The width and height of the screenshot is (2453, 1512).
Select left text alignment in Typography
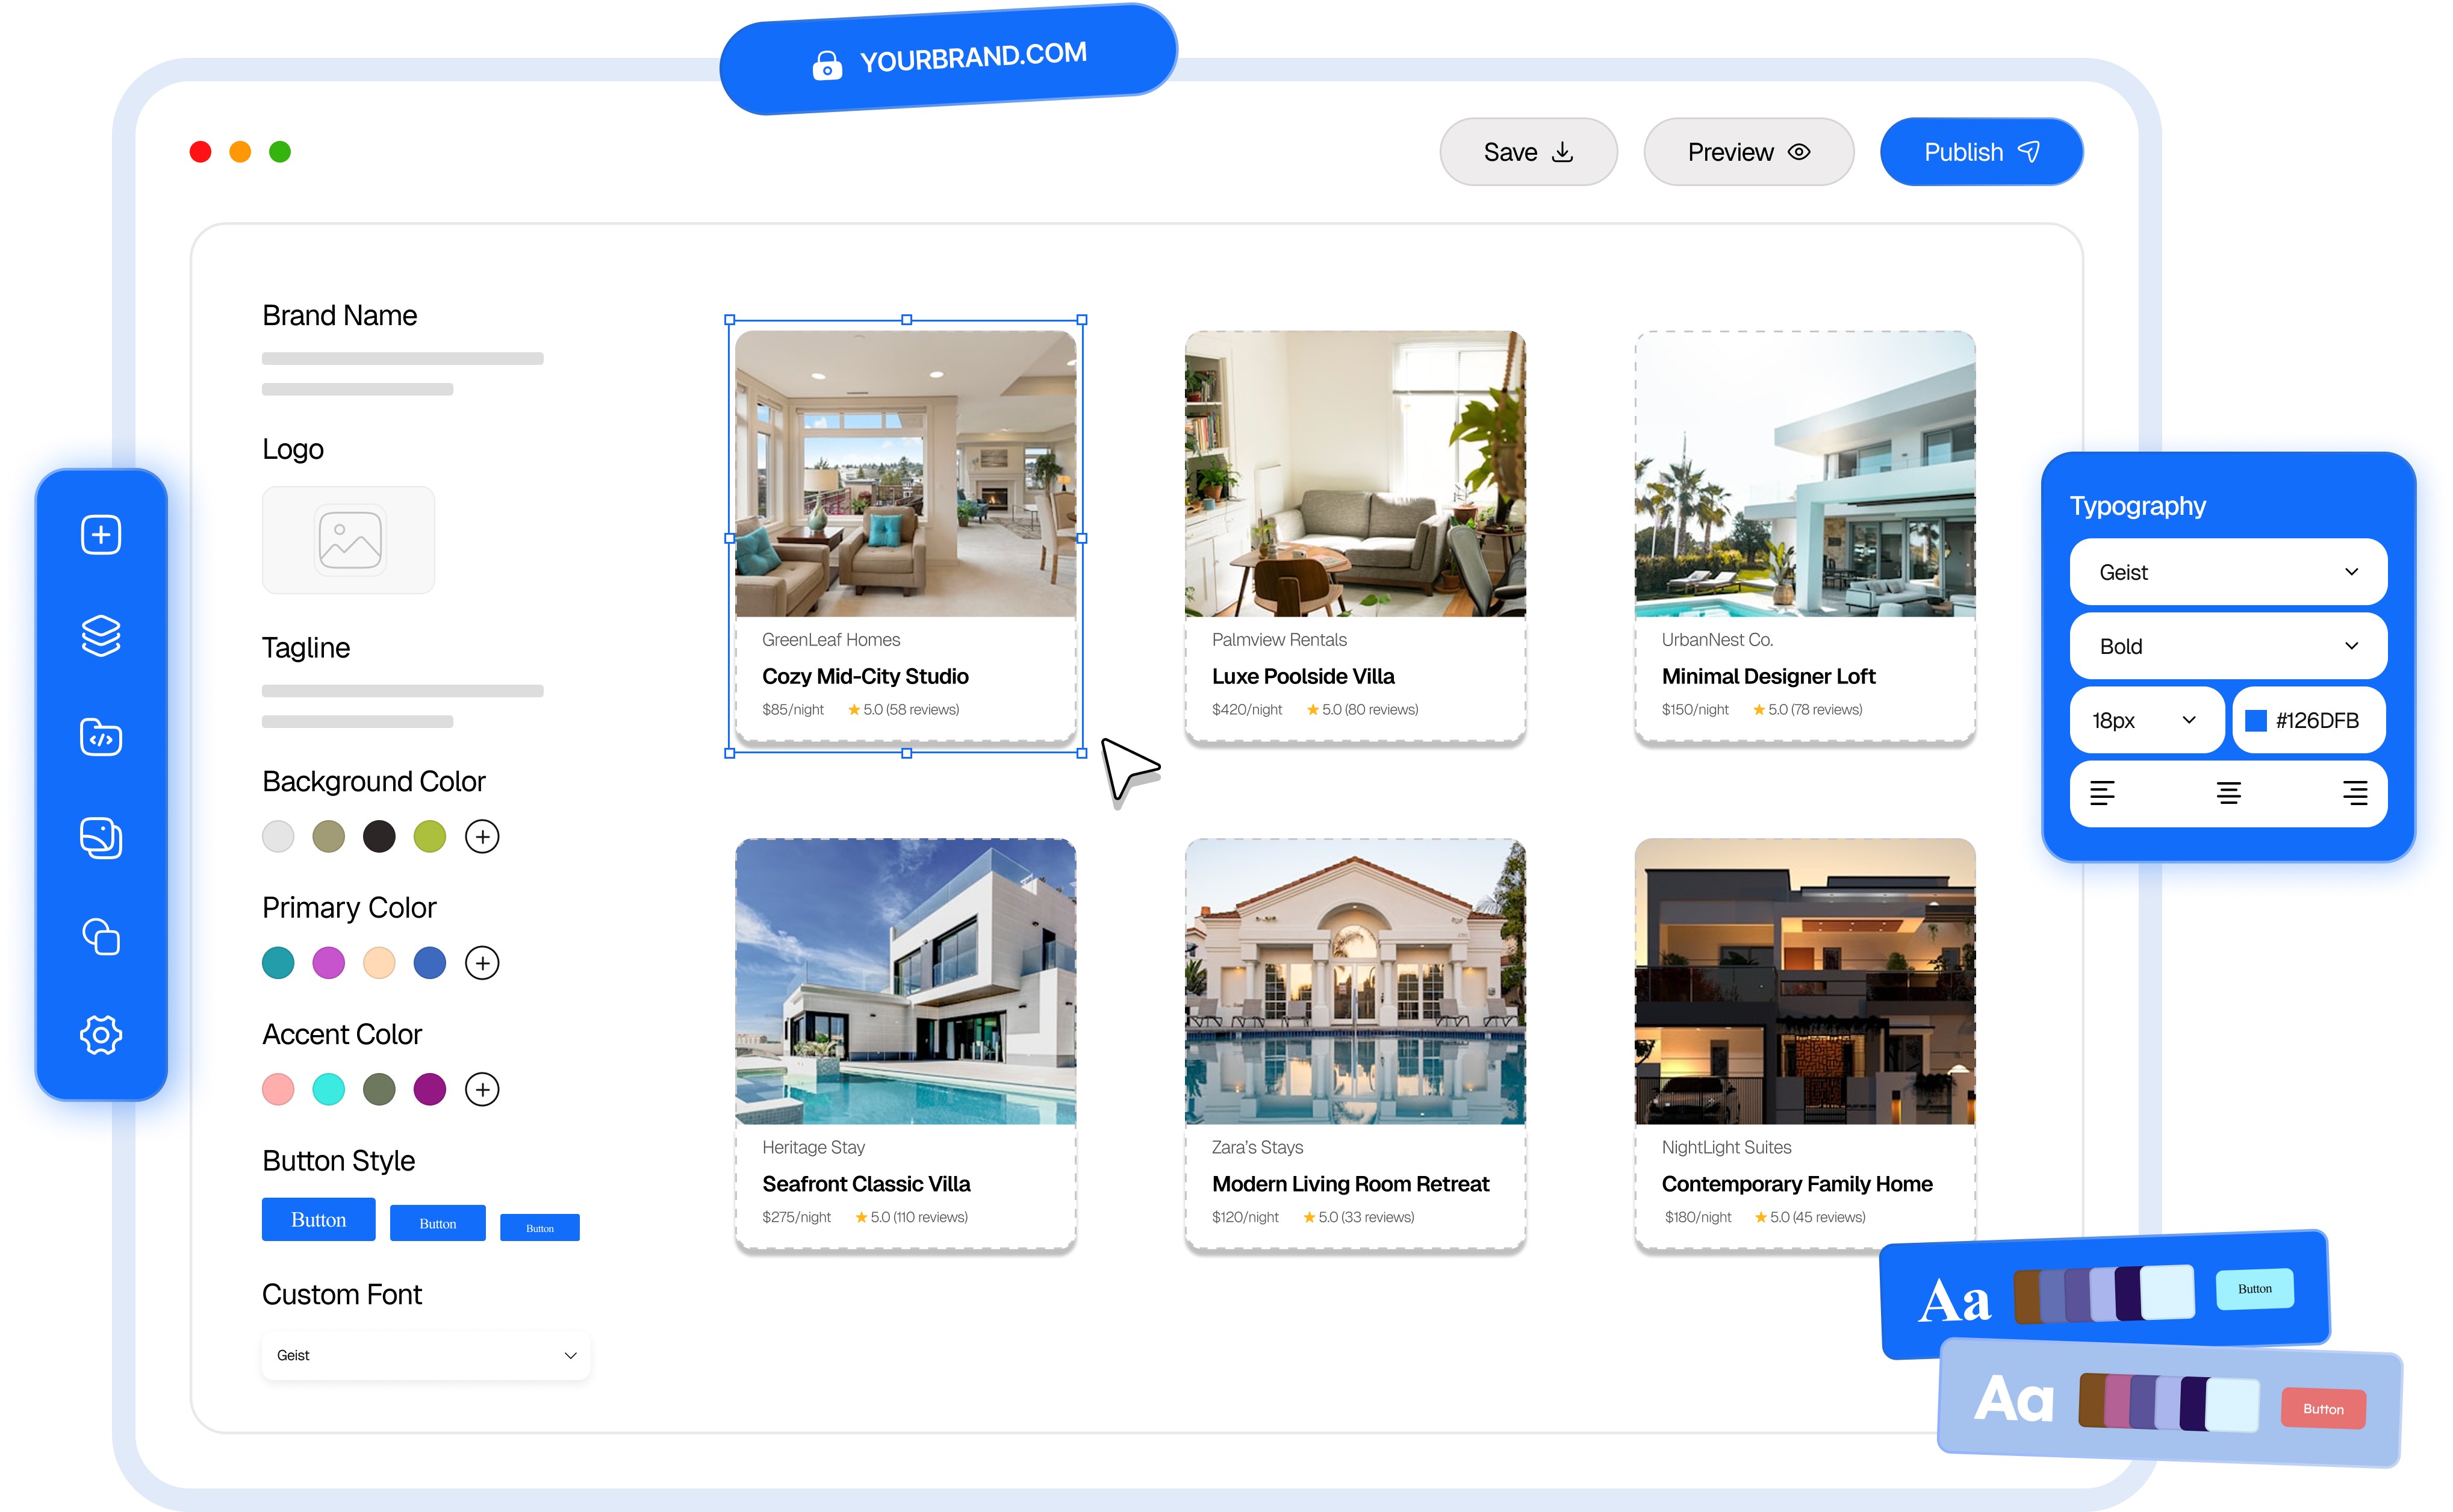tap(2102, 793)
